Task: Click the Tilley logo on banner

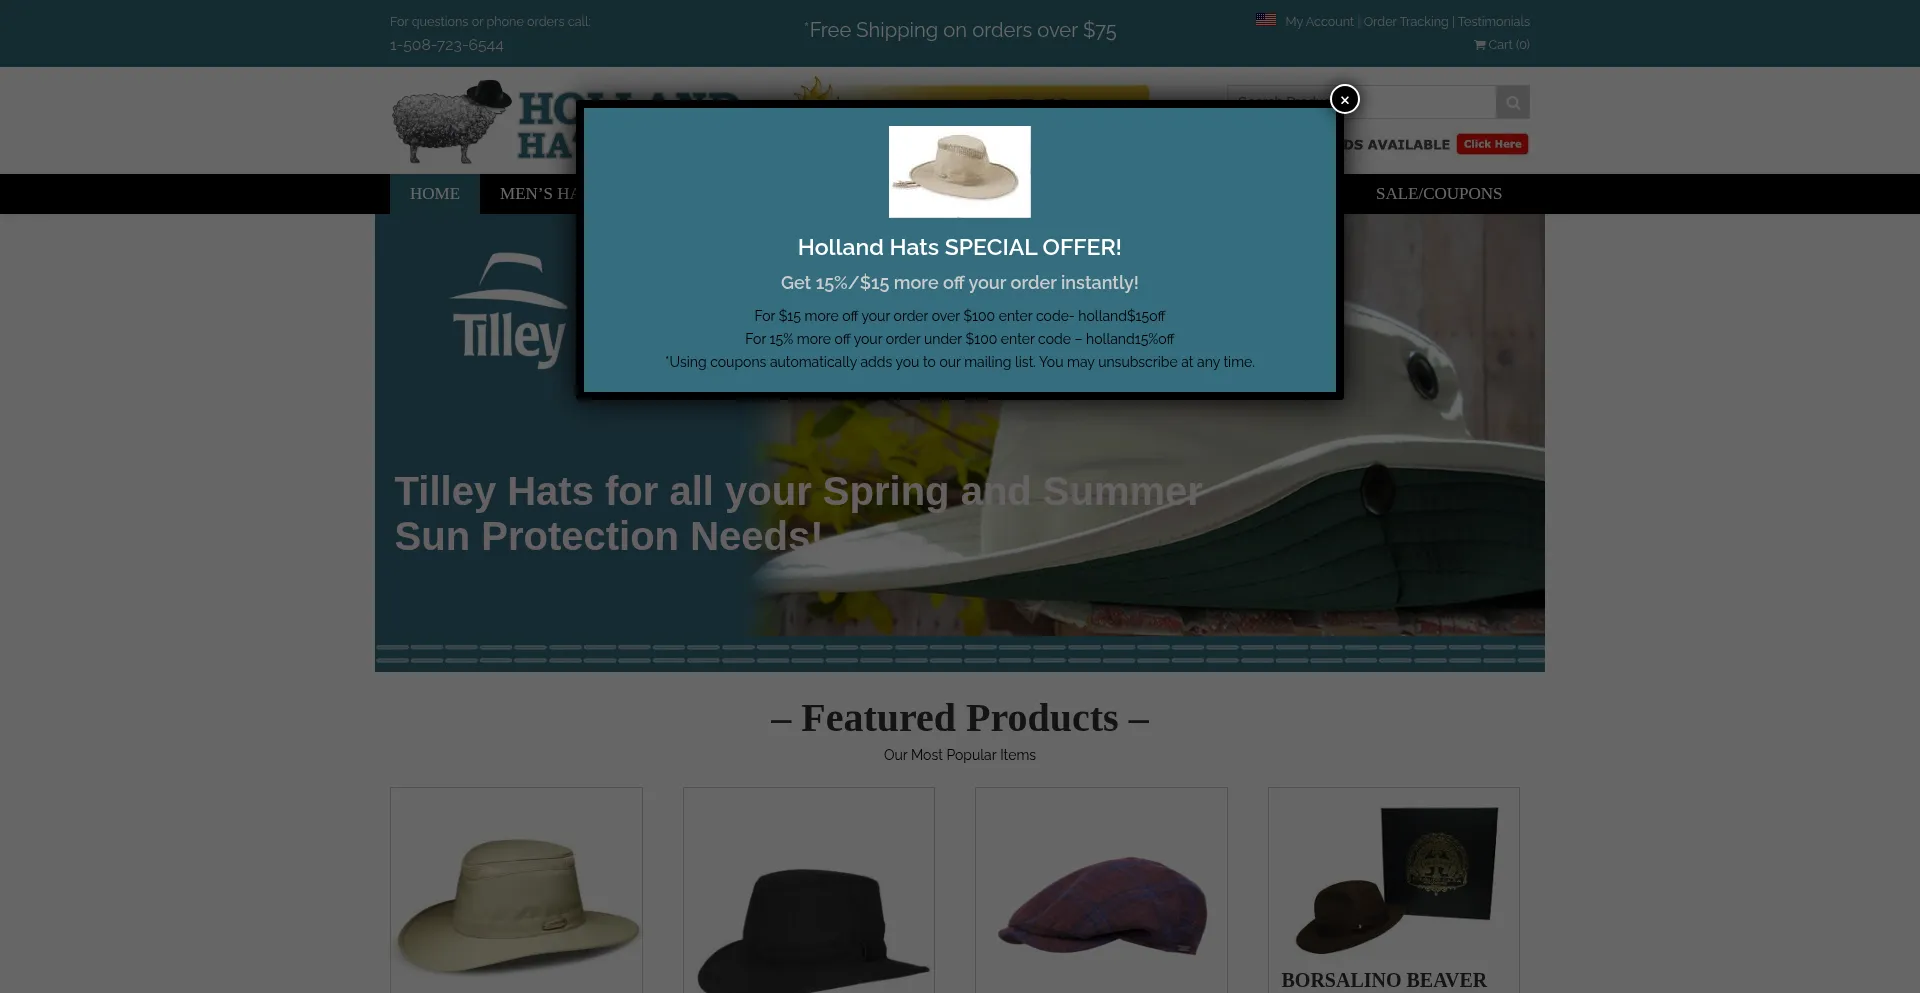Action: pyautogui.click(x=509, y=310)
